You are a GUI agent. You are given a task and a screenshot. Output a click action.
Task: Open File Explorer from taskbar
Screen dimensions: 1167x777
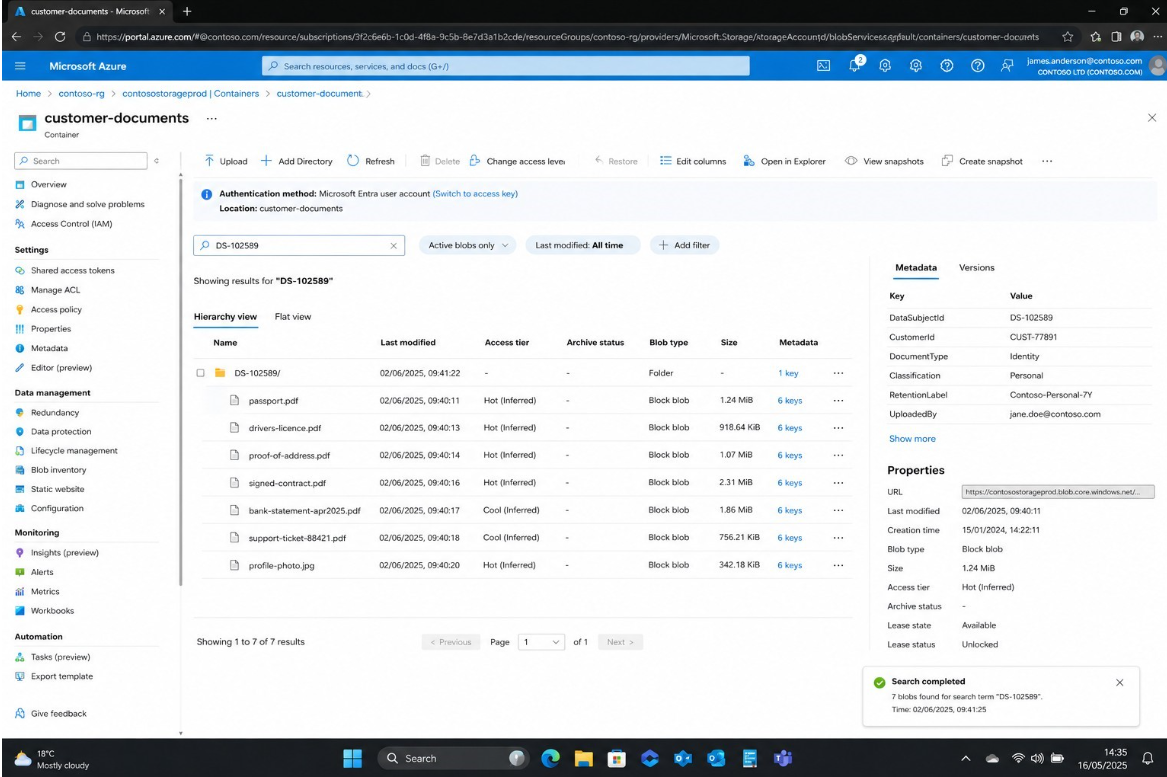coord(584,758)
